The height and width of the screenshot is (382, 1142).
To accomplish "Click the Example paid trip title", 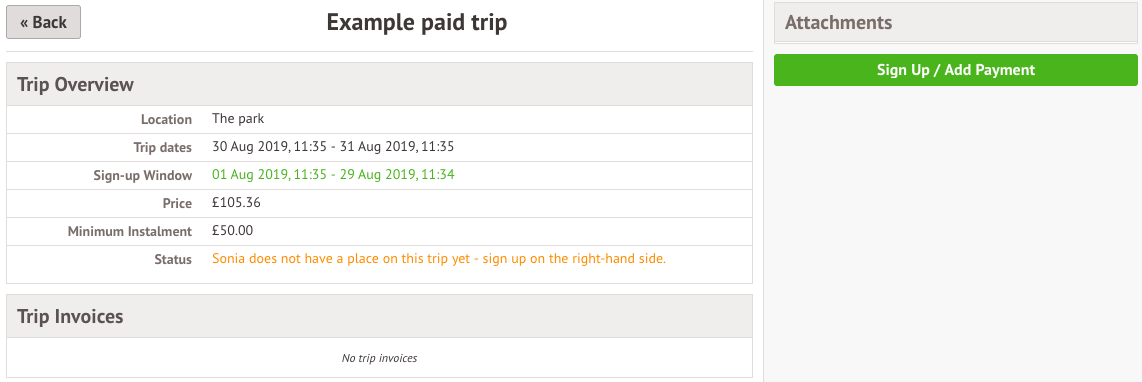I will pyautogui.click(x=417, y=23).
